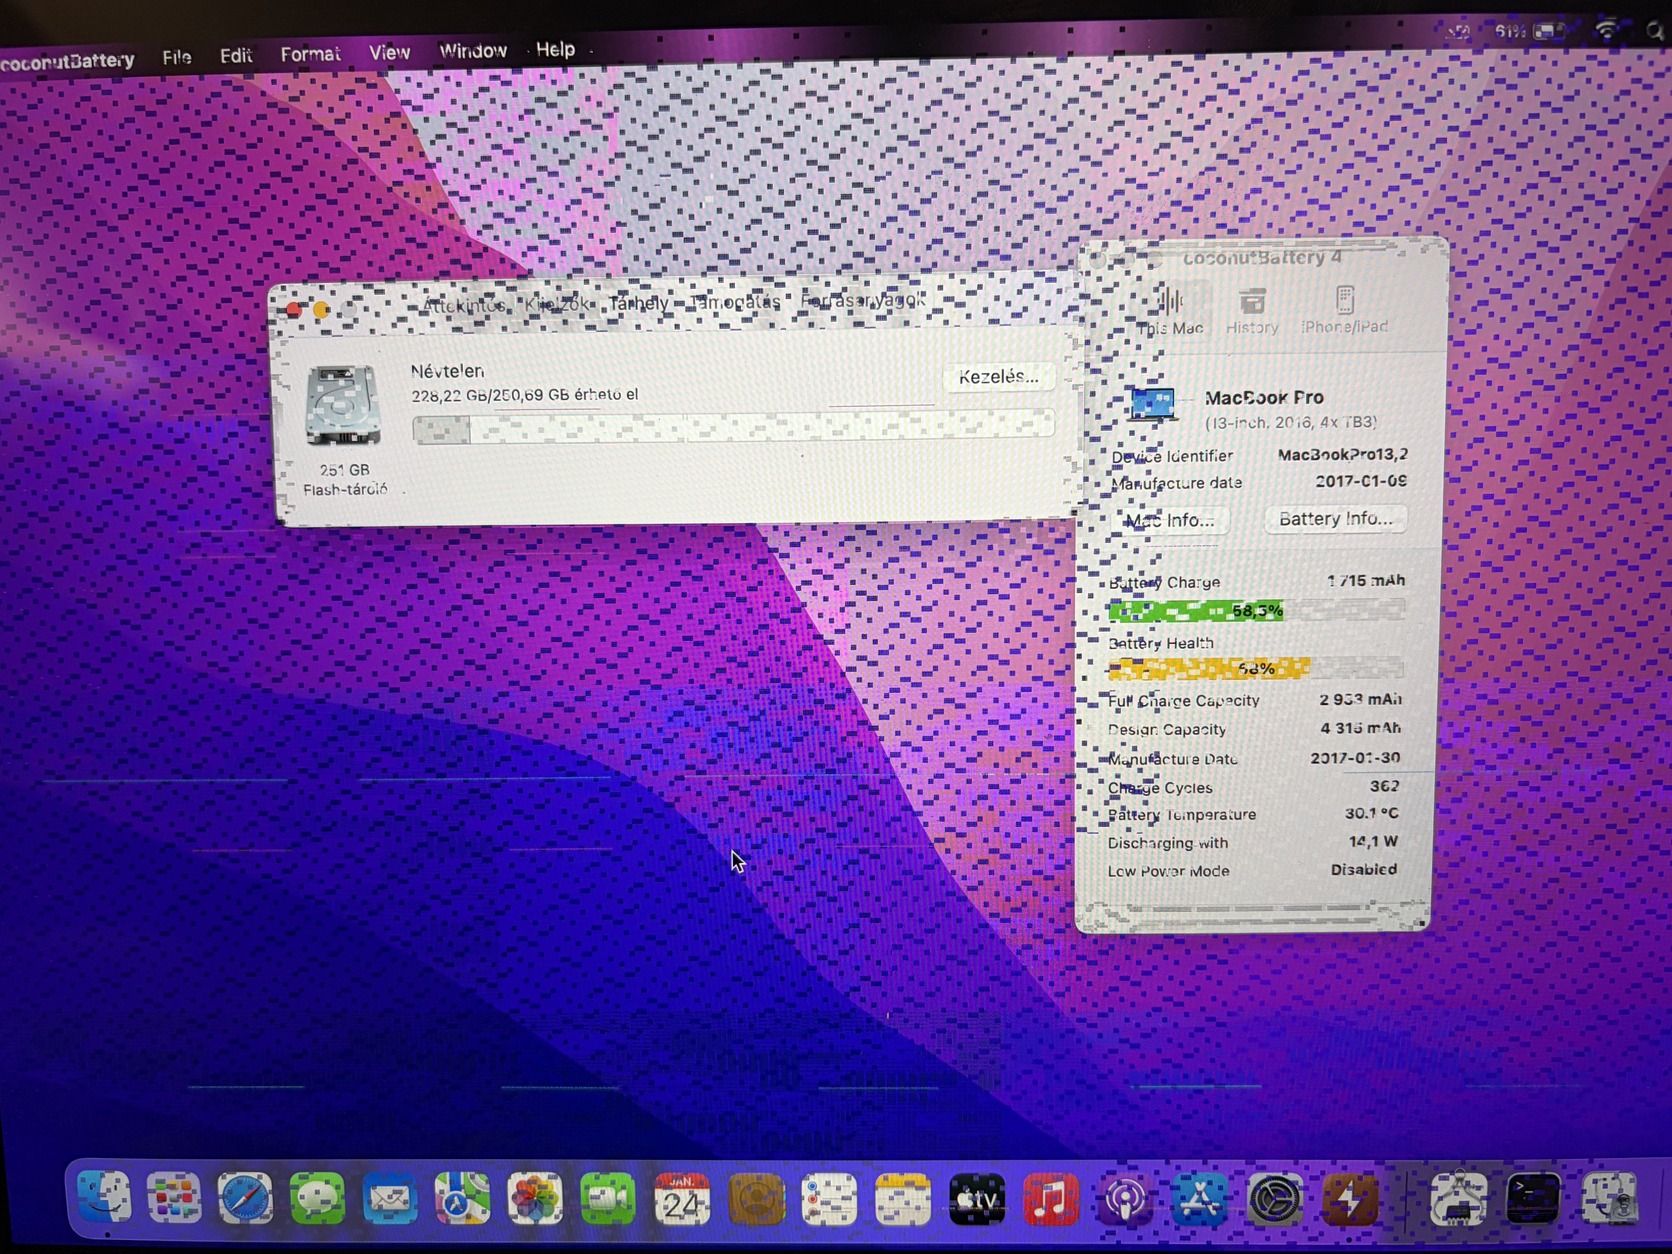
Task: Click the Low Power Mode value 'Disabled'
Action: [1363, 869]
